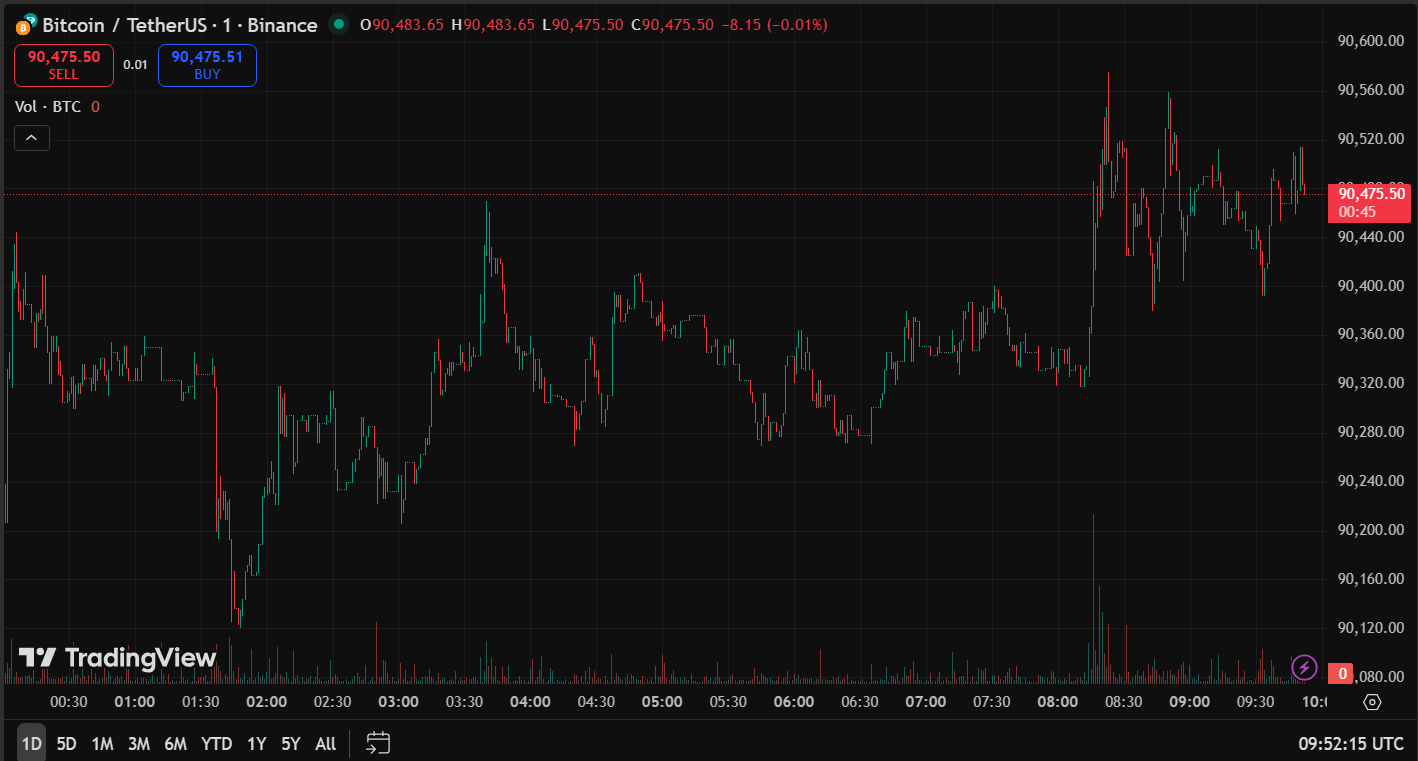Click the 01:30 time axis label

point(201,702)
